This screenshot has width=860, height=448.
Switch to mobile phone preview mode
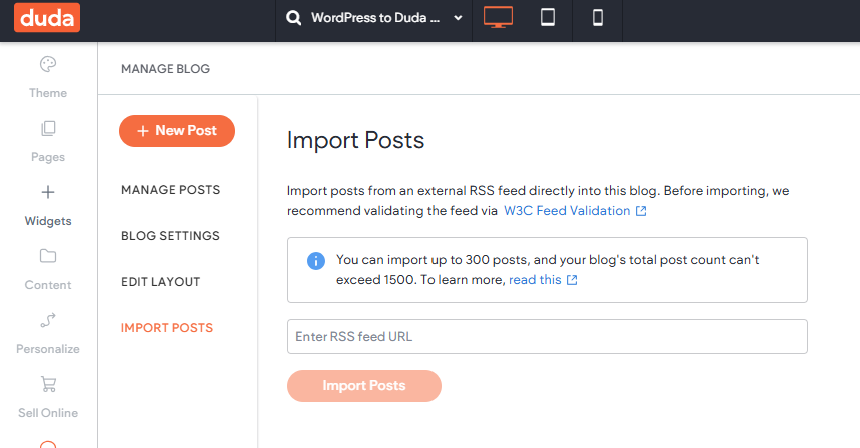(x=598, y=18)
